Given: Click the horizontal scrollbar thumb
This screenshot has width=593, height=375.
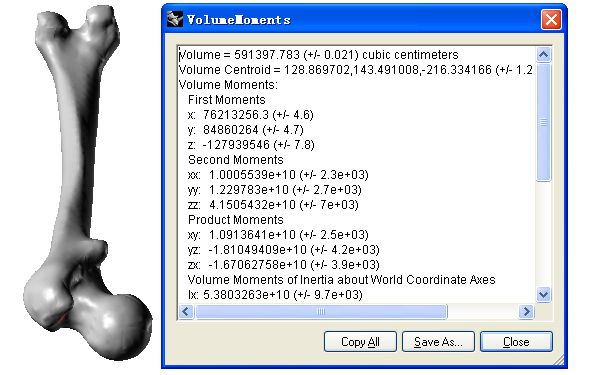Looking at the screenshot, I should coord(321,312).
